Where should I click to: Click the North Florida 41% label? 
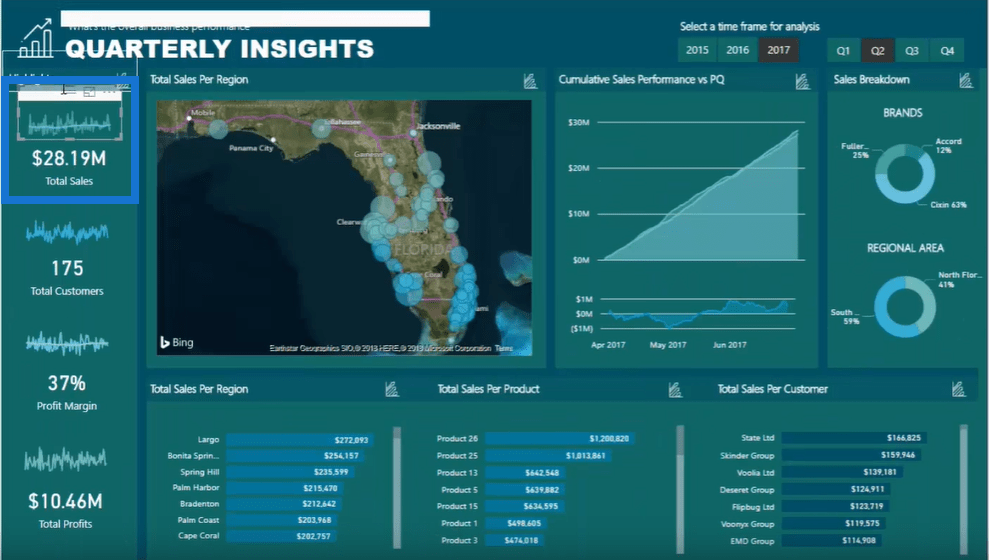point(959,279)
